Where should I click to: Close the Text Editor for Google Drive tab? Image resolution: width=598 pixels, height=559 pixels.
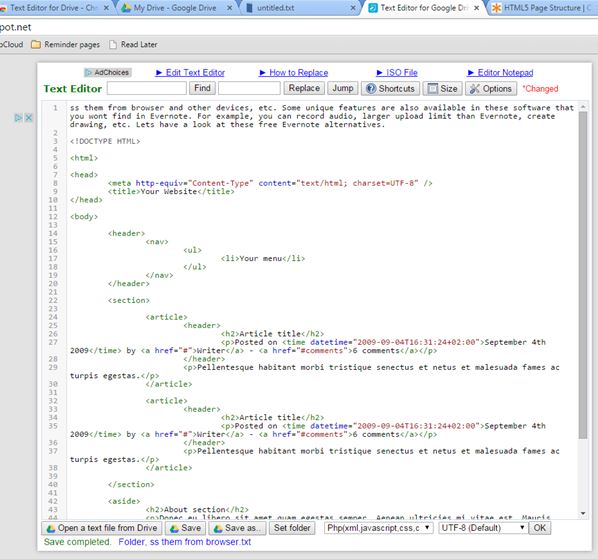coord(476,8)
